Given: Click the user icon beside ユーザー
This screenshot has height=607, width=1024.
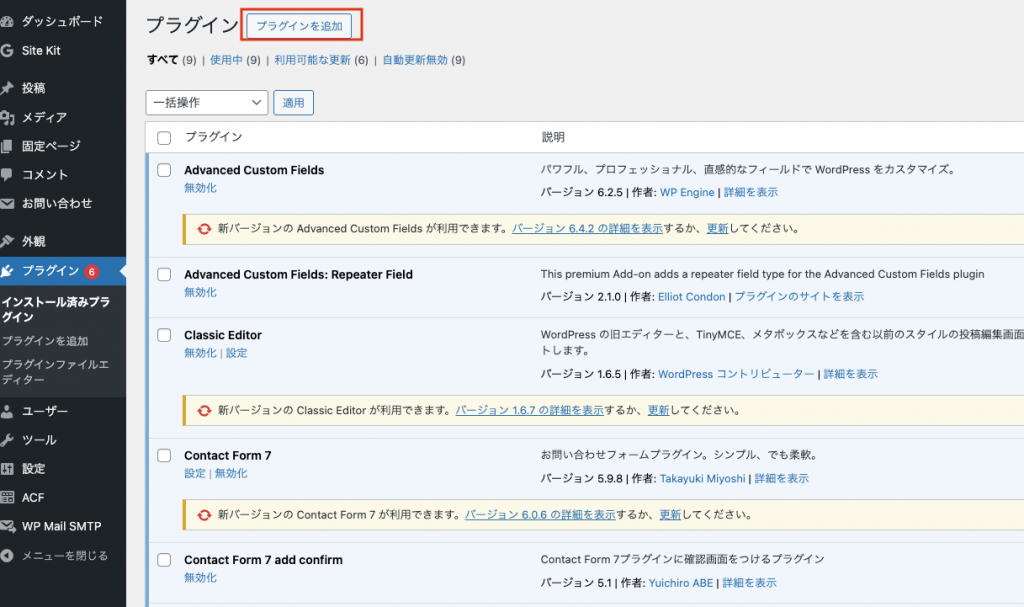Looking at the screenshot, I should coord(7,411).
